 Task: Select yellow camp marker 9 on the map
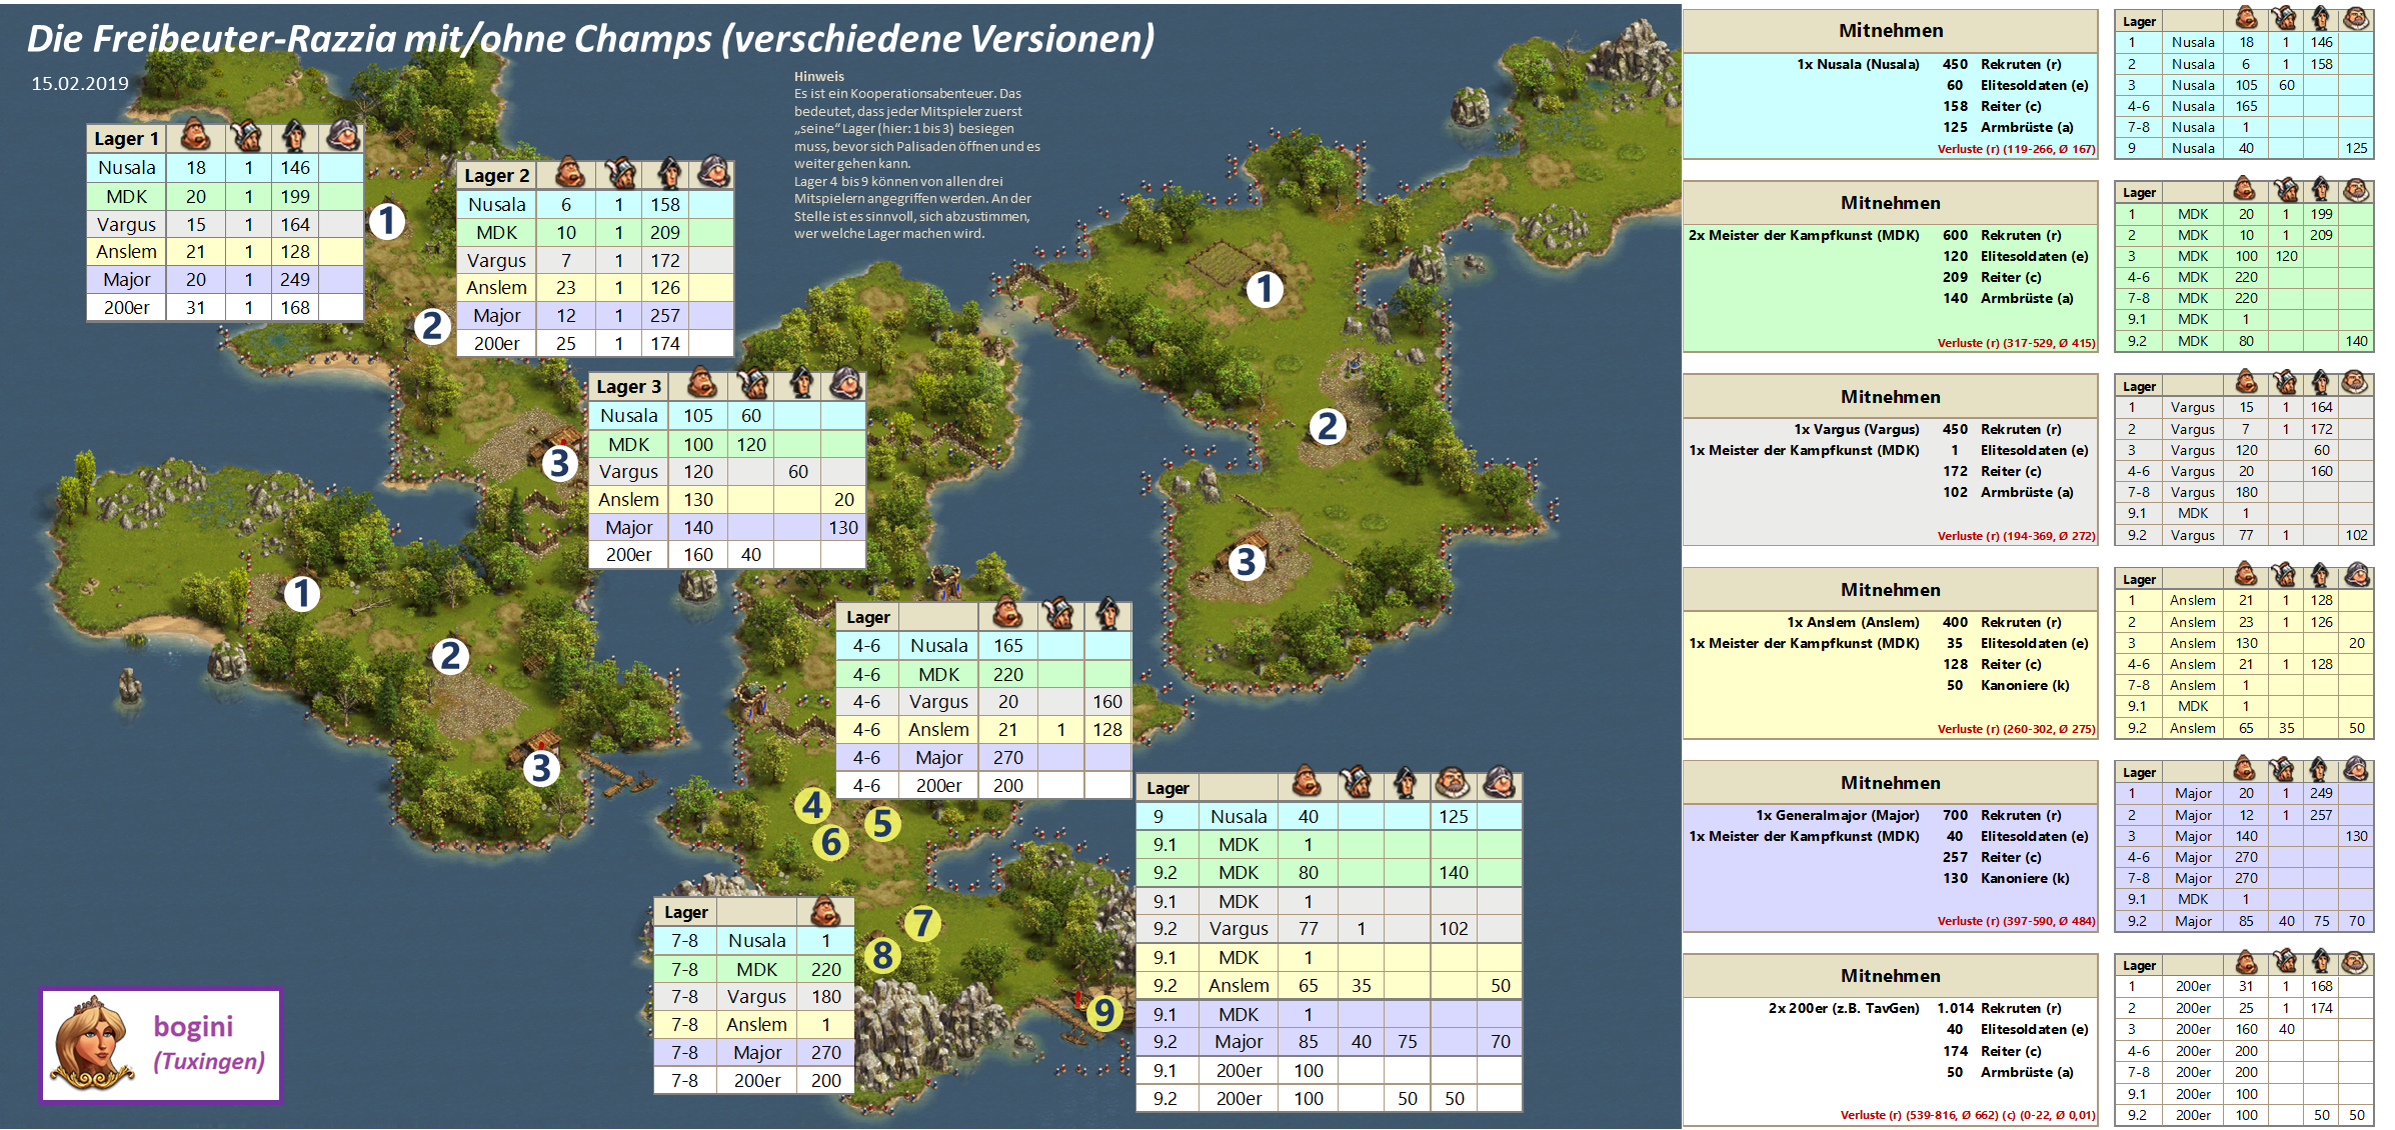pos(1104,1012)
